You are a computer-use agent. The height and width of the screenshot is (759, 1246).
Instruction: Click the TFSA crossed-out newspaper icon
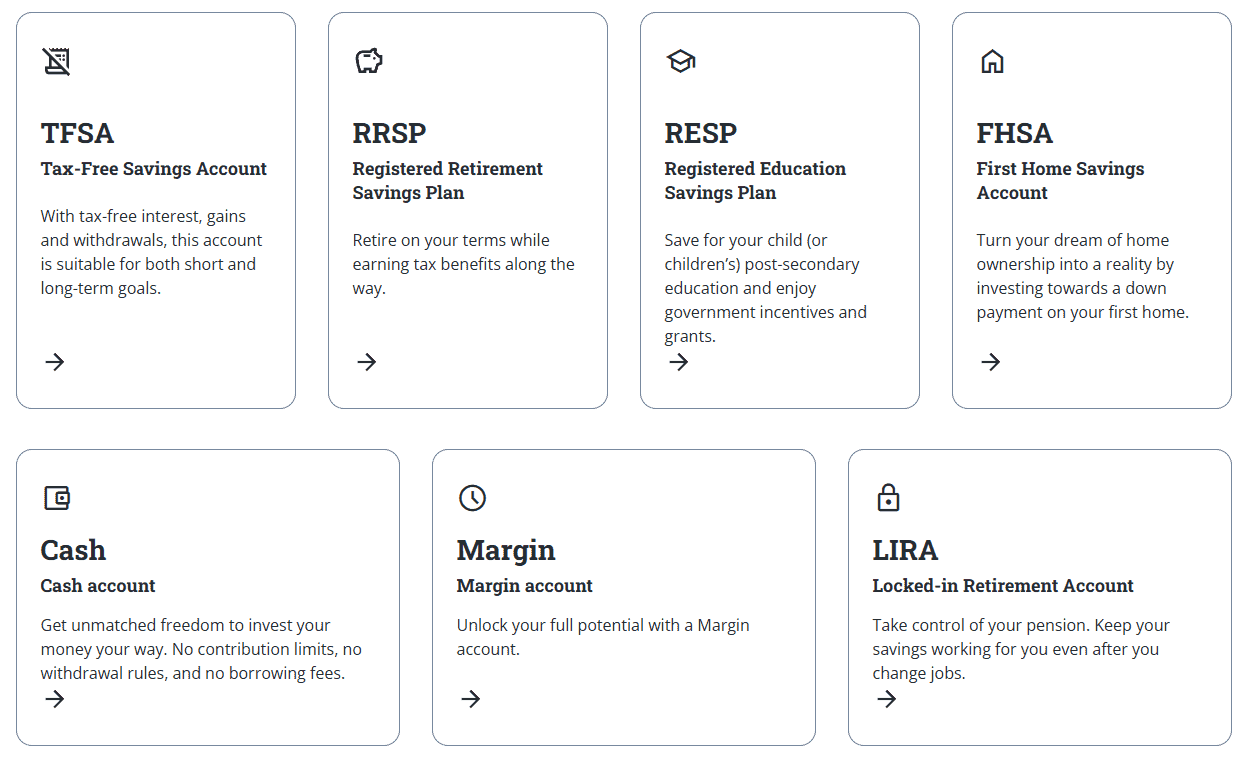coord(57,61)
